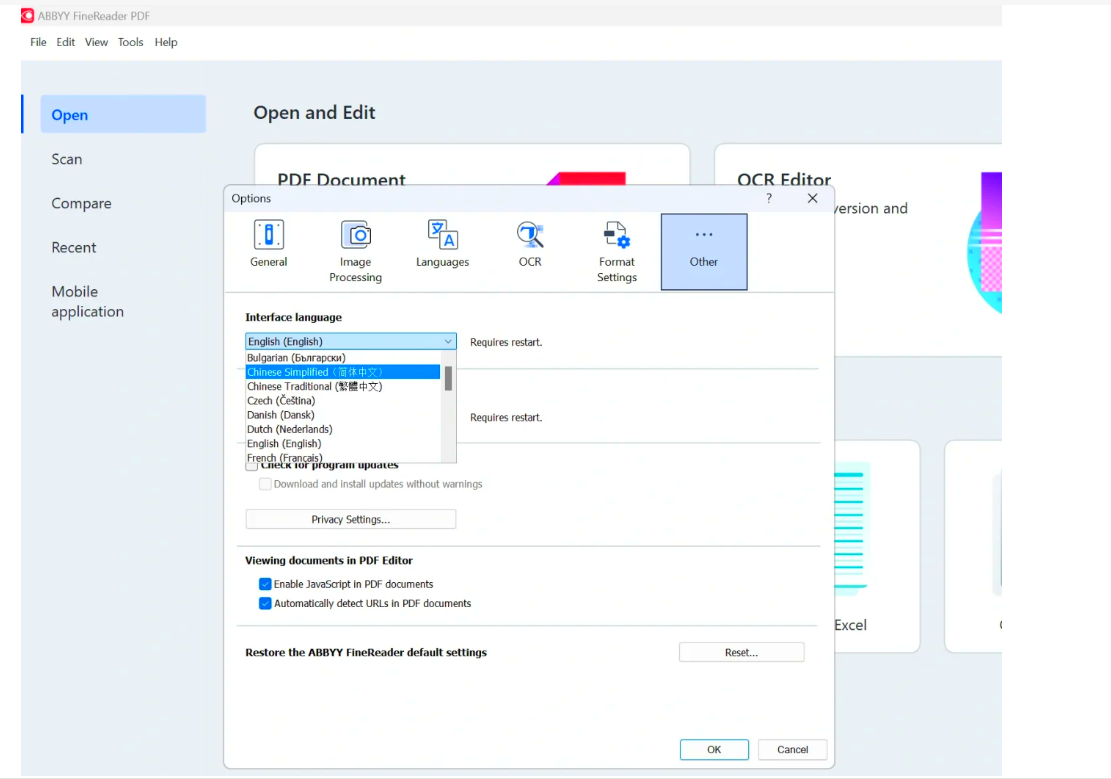This screenshot has width=1111, height=779.
Task: Click the ABBYY FineReader app logo
Action: click(x=27, y=16)
